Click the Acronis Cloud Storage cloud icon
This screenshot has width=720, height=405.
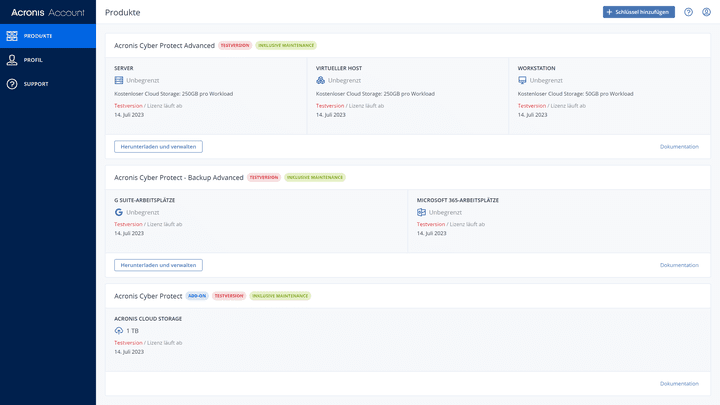(118, 331)
